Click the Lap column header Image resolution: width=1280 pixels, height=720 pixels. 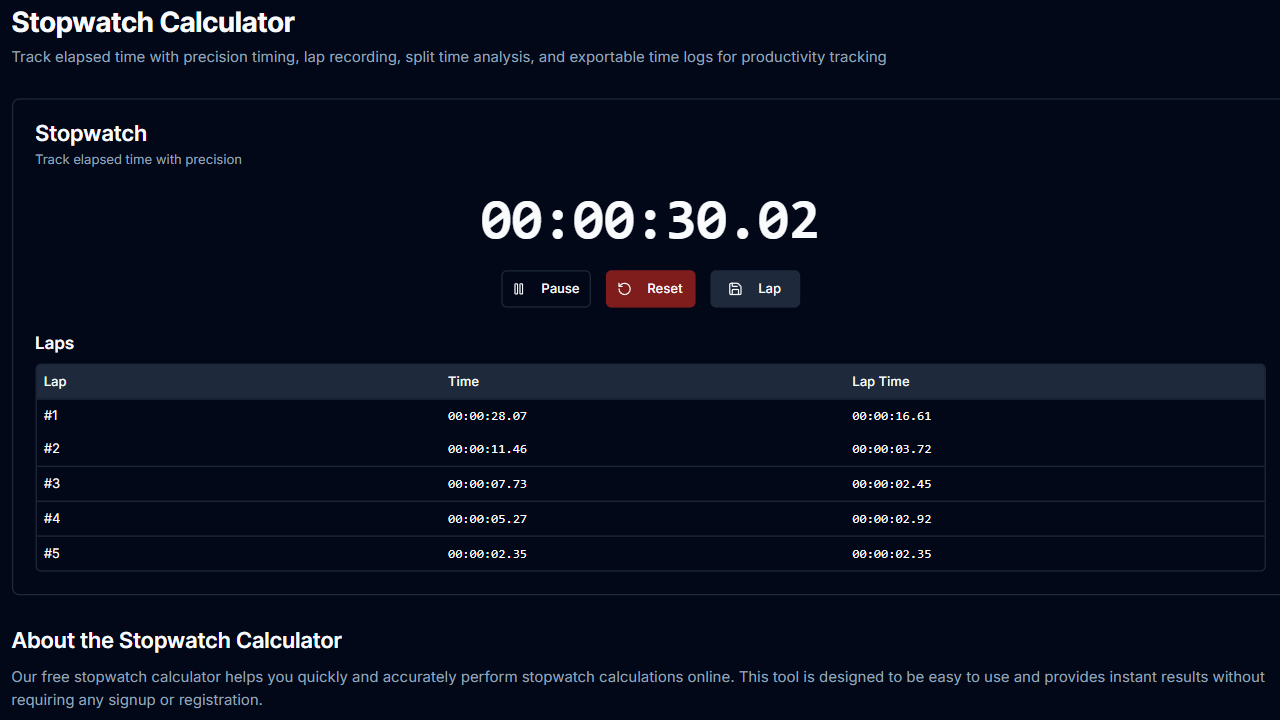(54, 381)
